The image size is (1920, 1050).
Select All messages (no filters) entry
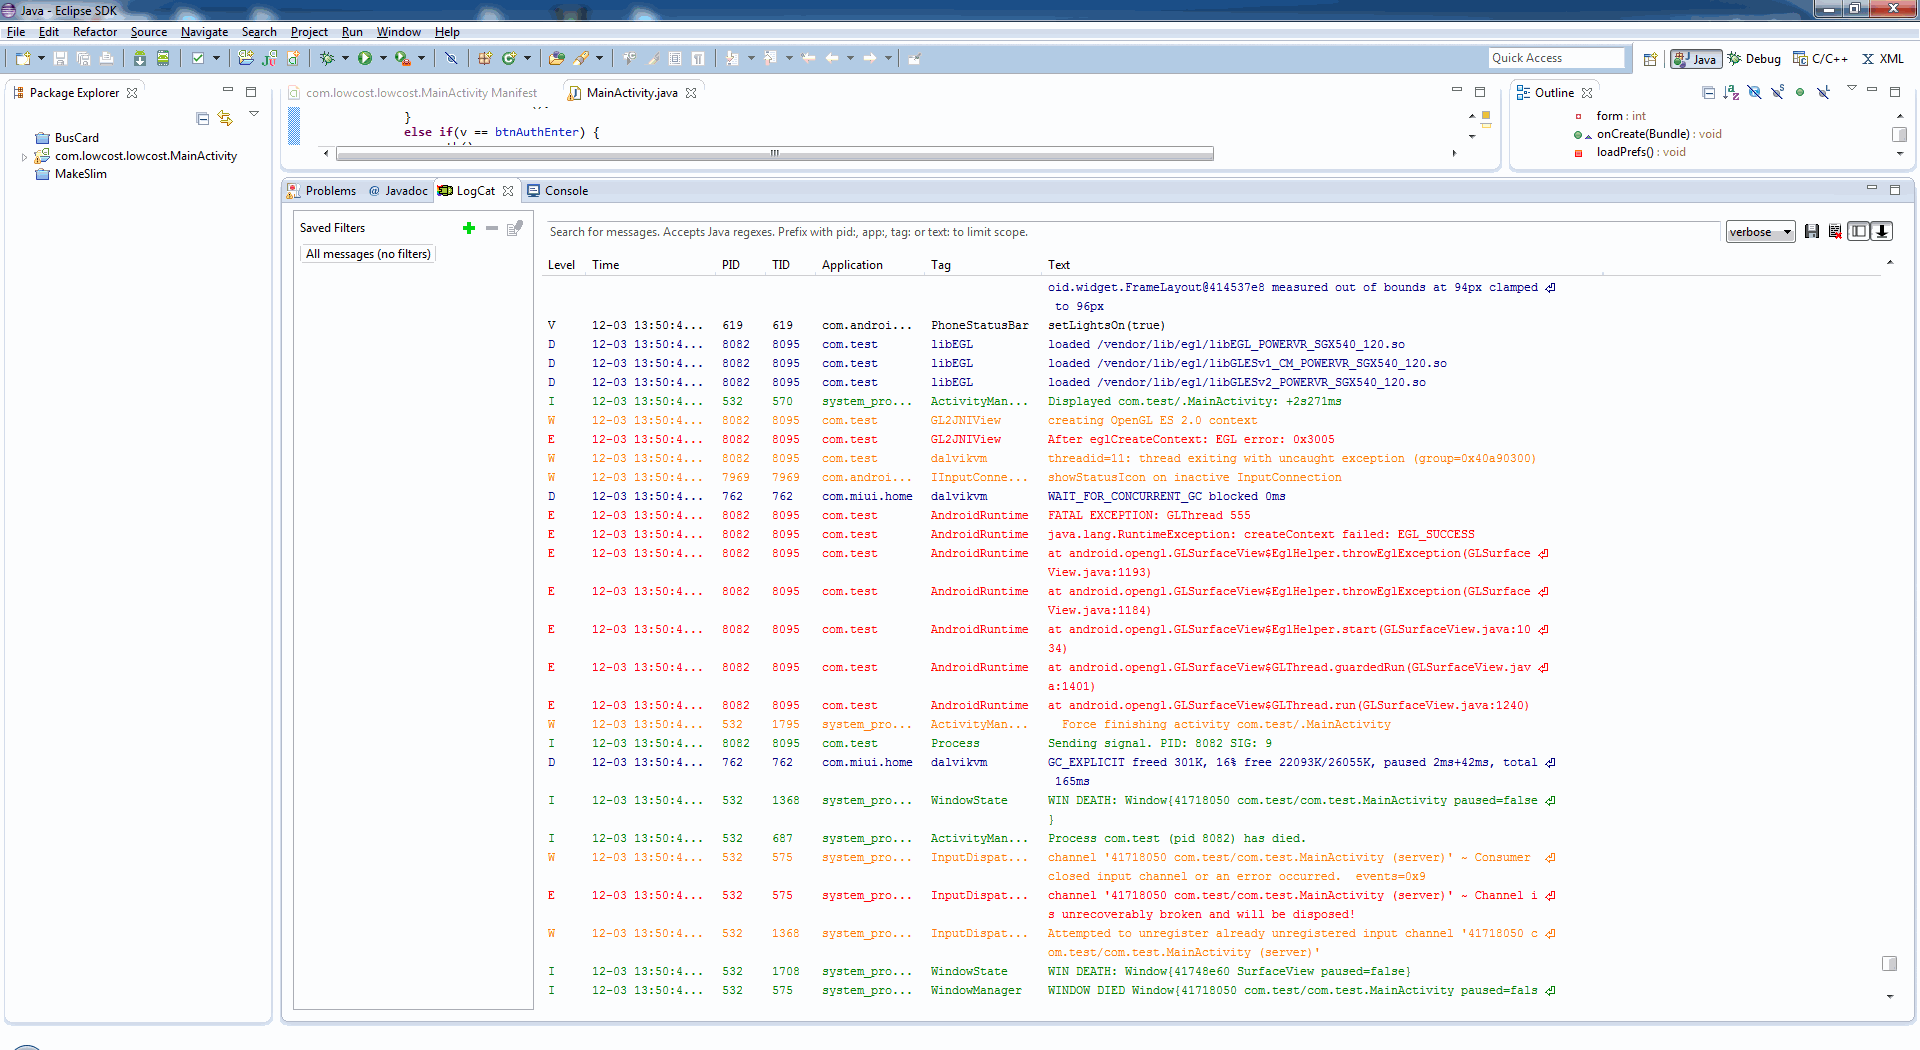[368, 254]
